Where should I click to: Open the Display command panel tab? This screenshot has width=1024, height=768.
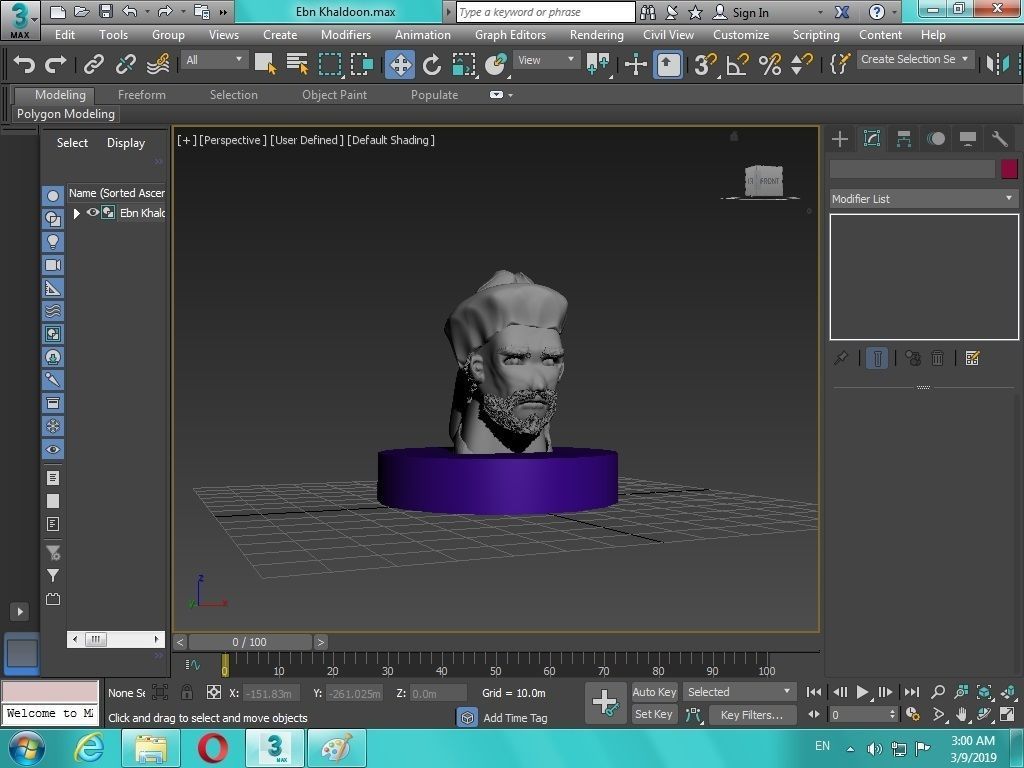[x=968, y=138]
